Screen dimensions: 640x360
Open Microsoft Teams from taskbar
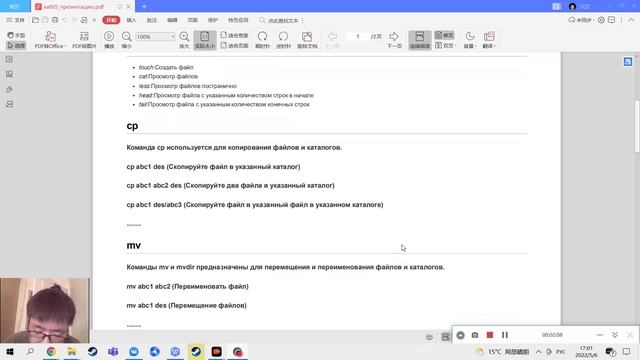click(113, 351)
